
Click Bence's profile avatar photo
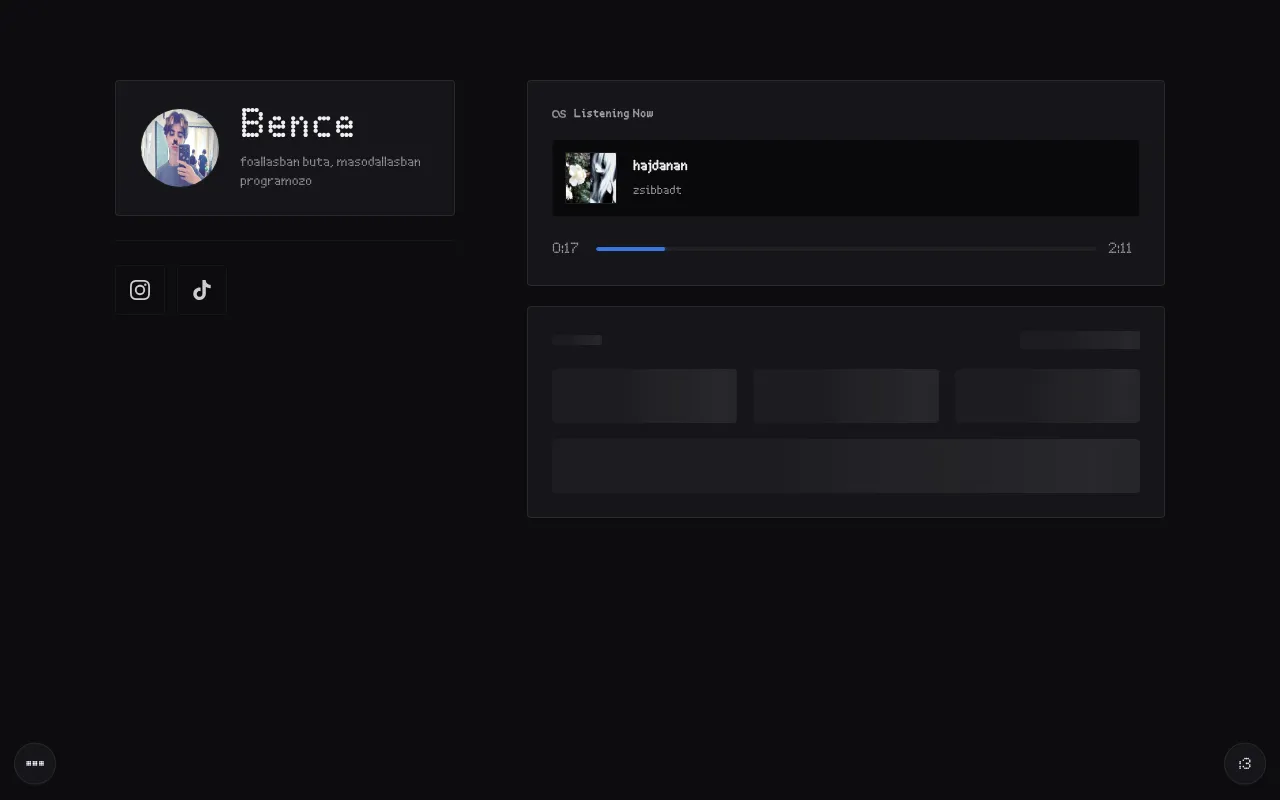point(180,148)
